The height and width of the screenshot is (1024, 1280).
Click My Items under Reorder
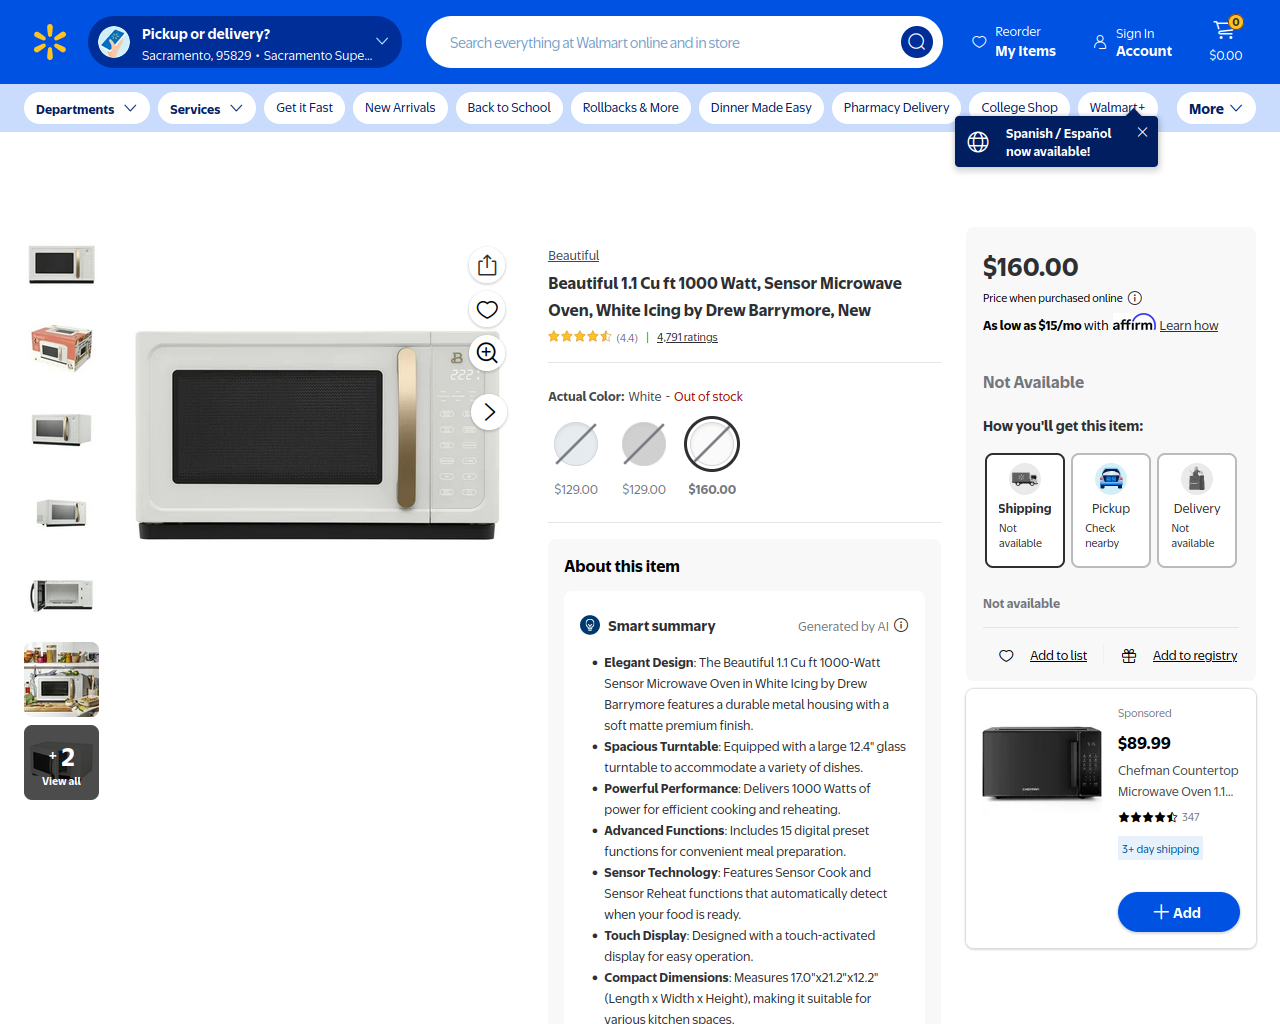(x=1025, y=52)
